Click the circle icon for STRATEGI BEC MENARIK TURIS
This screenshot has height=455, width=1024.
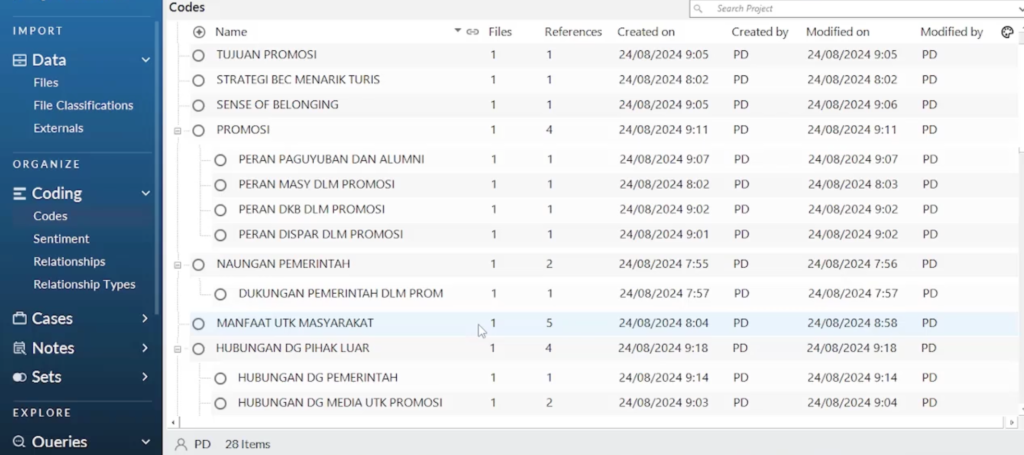(199, 80)
